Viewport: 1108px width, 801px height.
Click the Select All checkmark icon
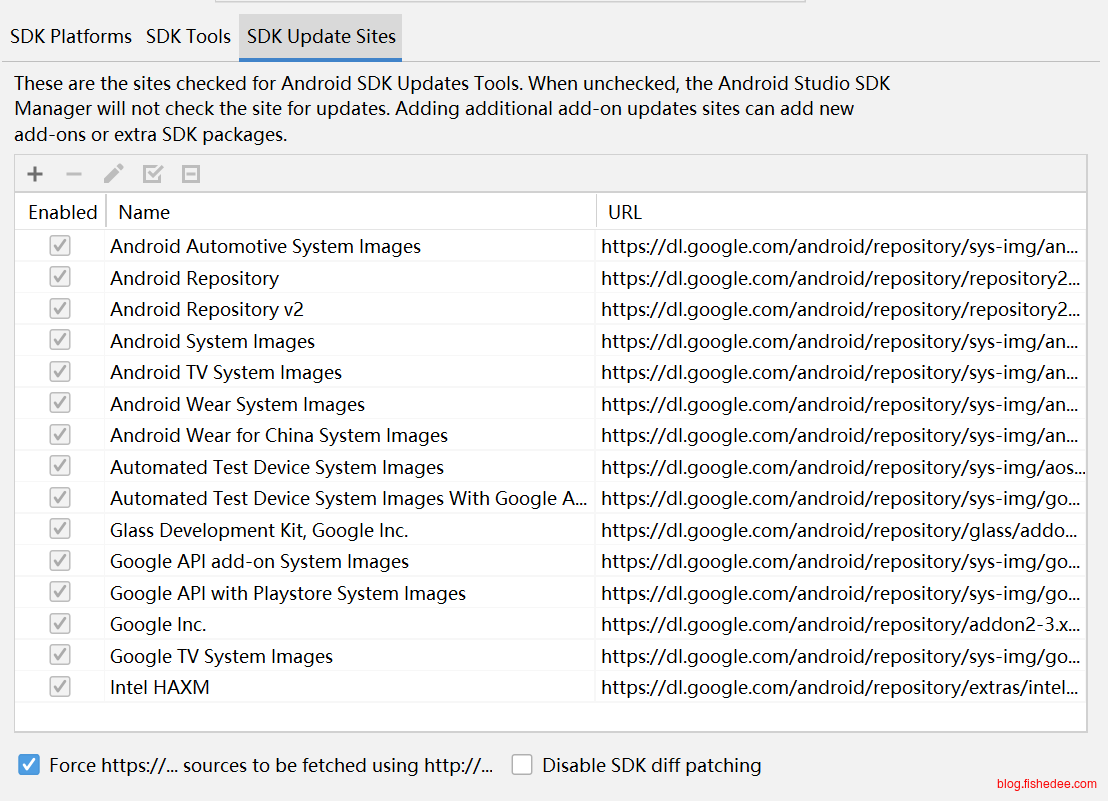click(x=152, y=174)
